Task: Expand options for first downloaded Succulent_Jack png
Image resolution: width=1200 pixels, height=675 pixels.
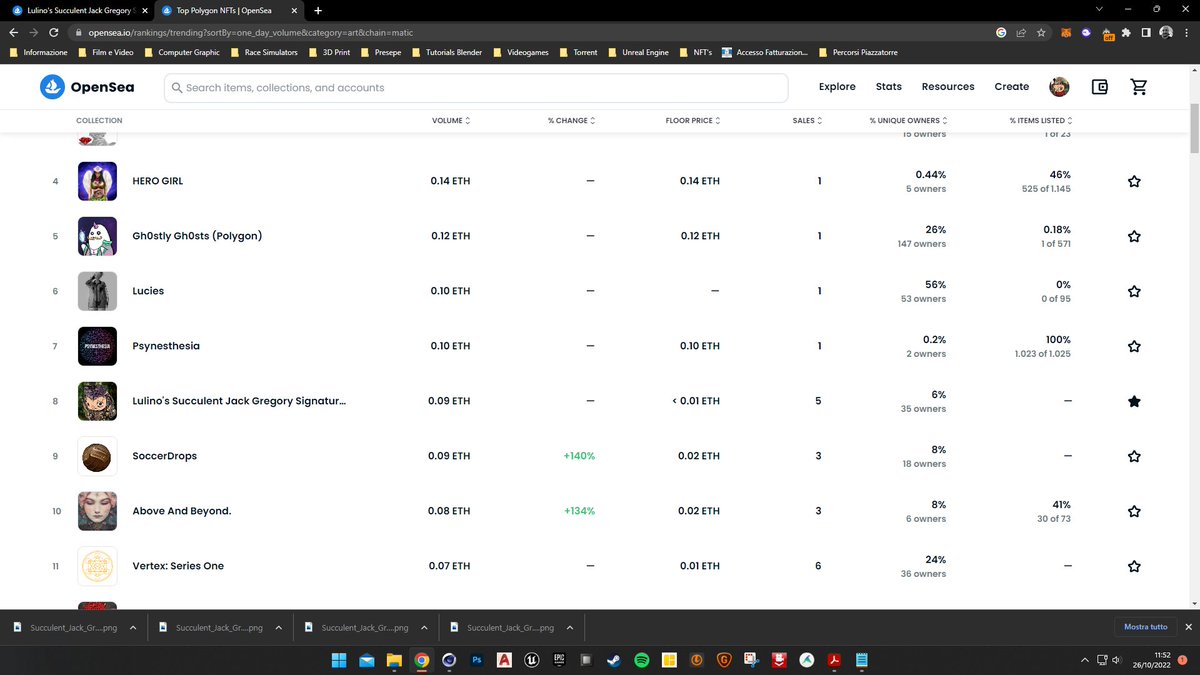Action: pos(134,628)
